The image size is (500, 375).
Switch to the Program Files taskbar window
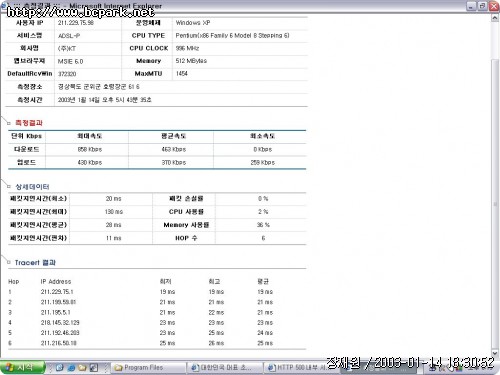pyautogui.click(x=148, y=368)
